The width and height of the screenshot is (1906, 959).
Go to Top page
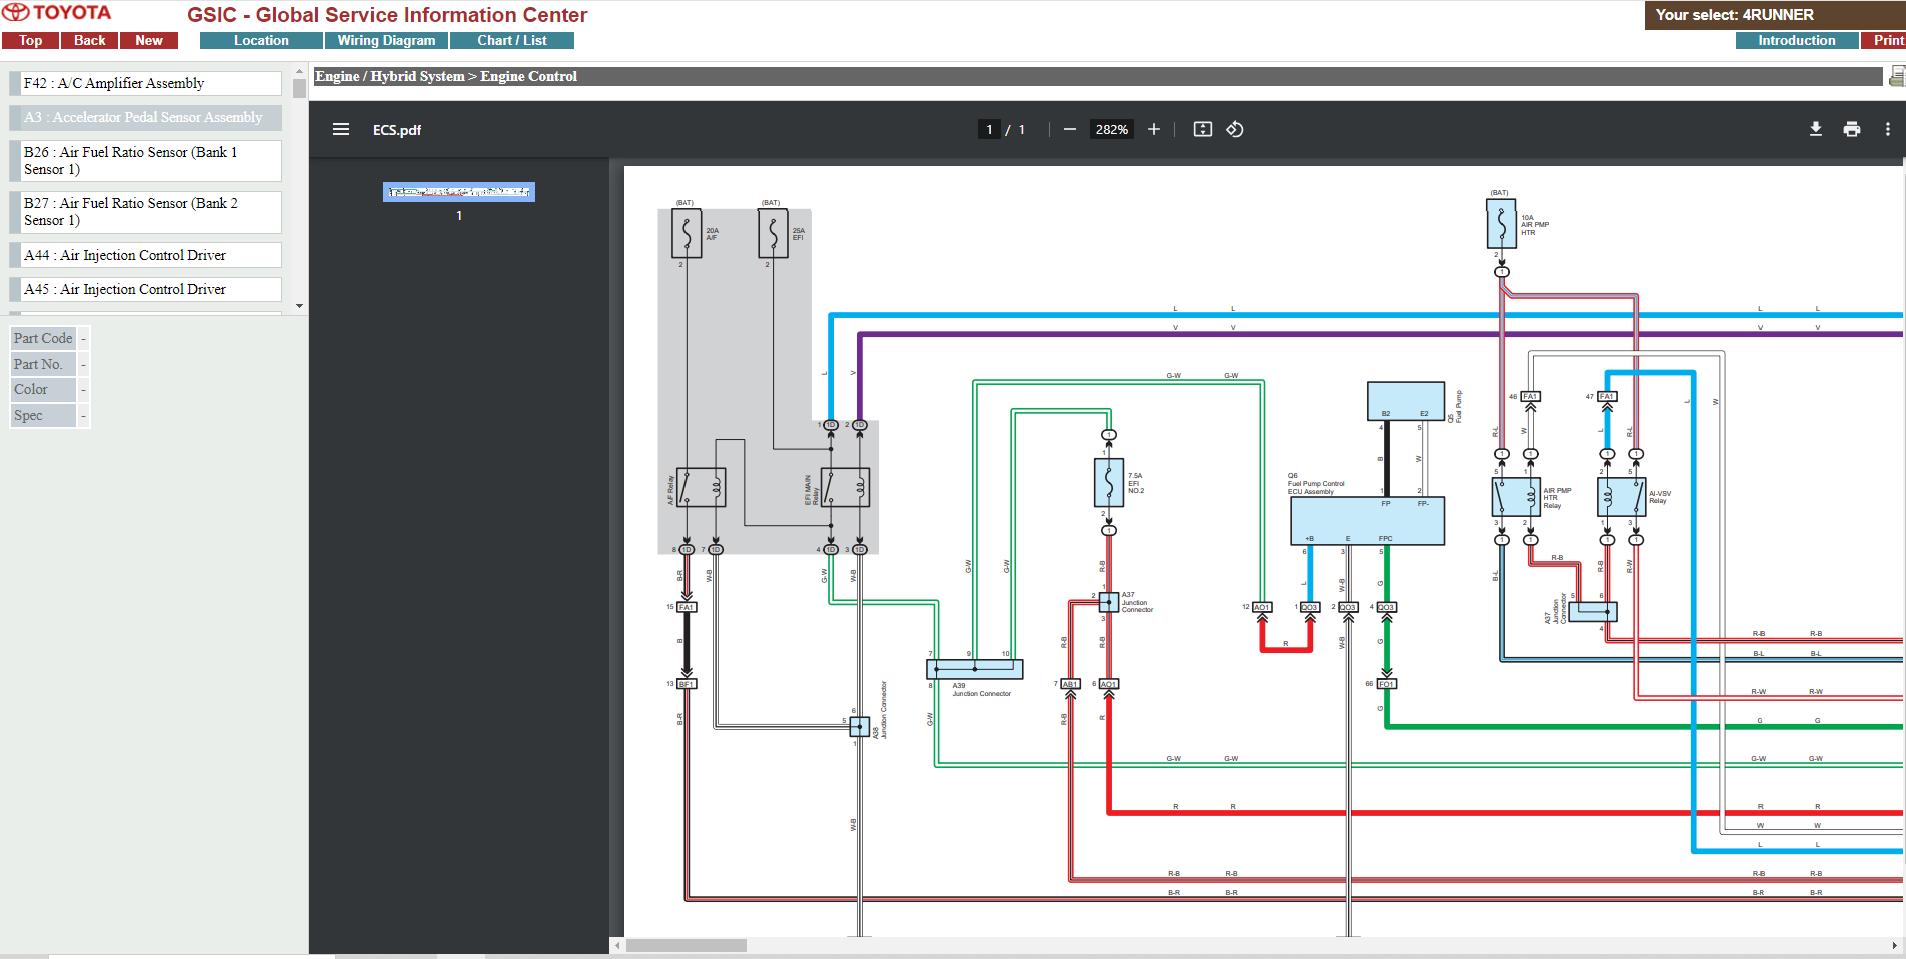tap(30, 41)
